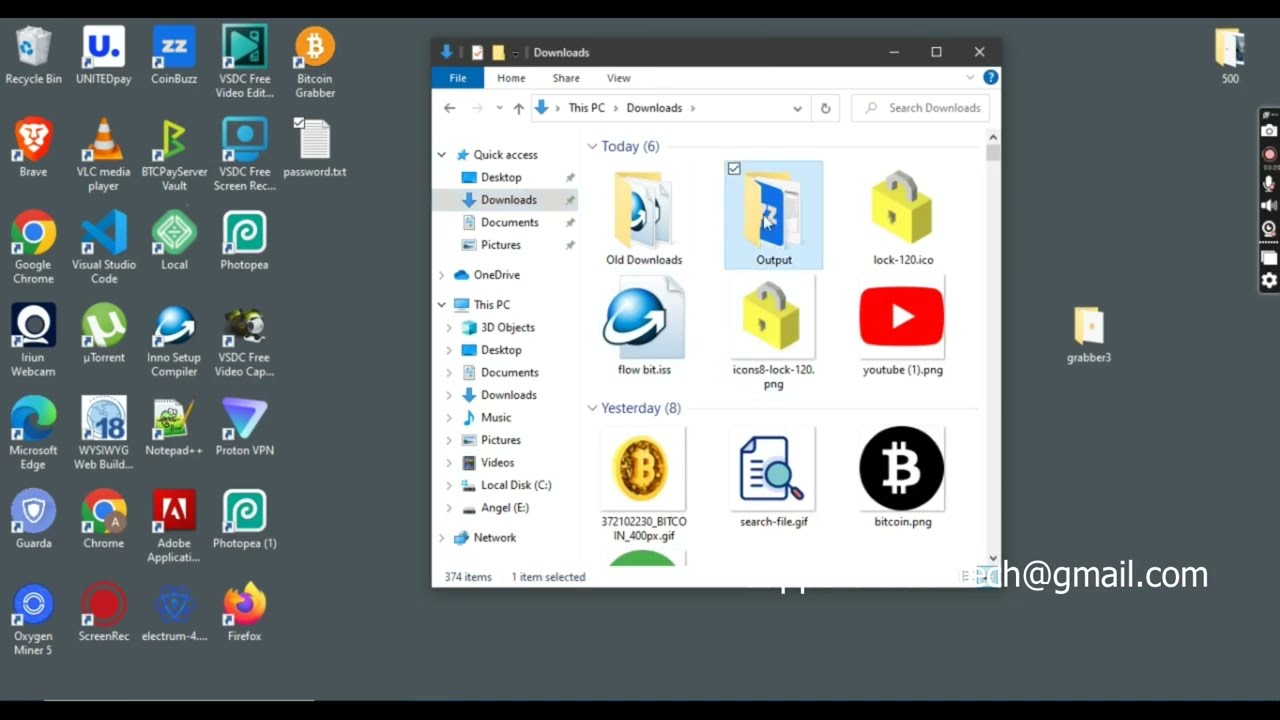Collapse the This PC tree node
The width and height of the screenshot is (1280, 720).
(442, 305)
